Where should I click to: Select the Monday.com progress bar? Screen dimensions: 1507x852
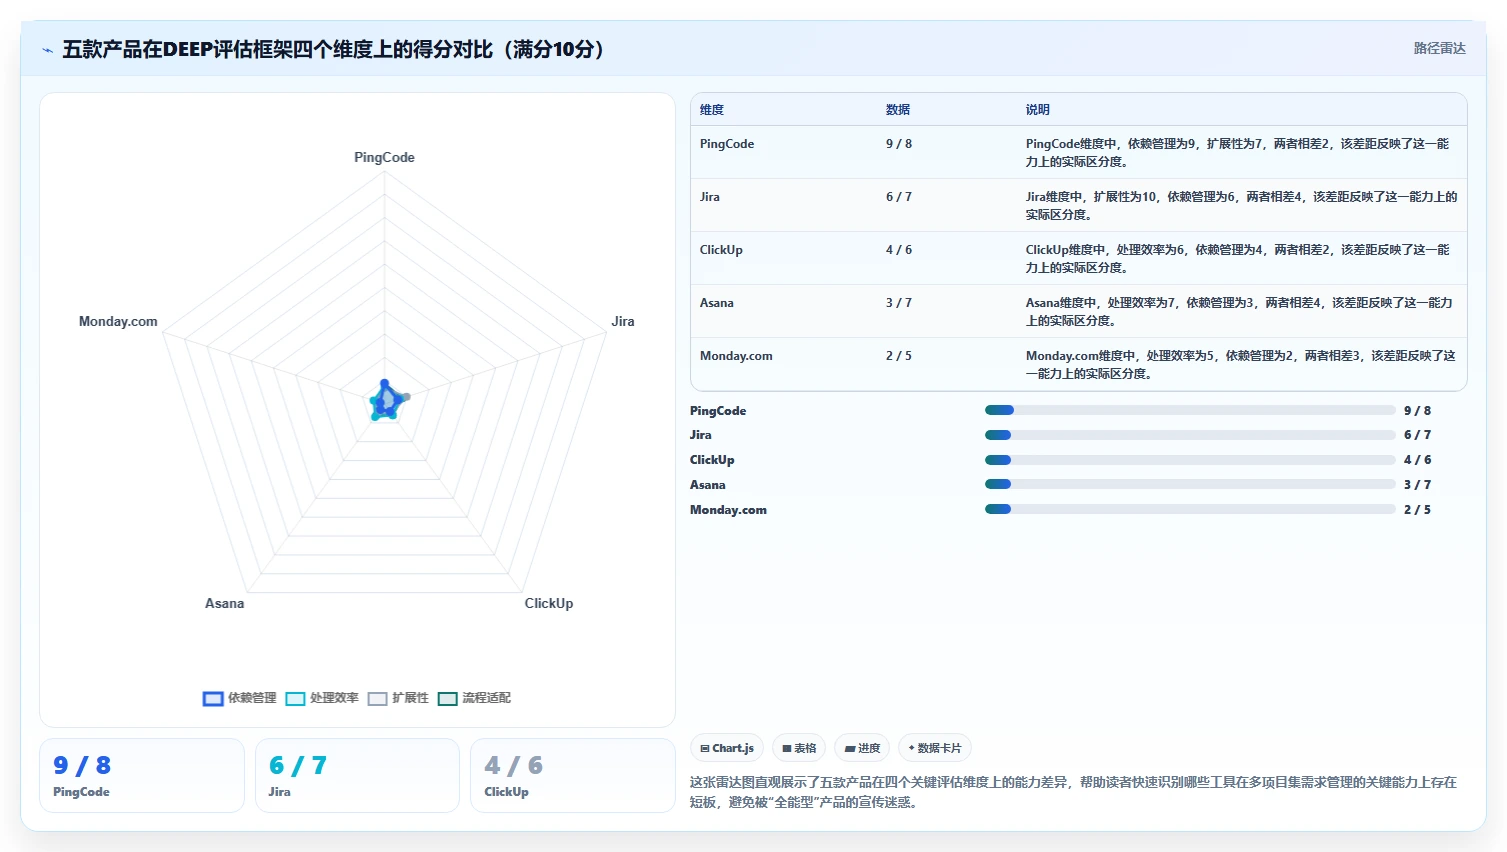tap(1190, 509)
